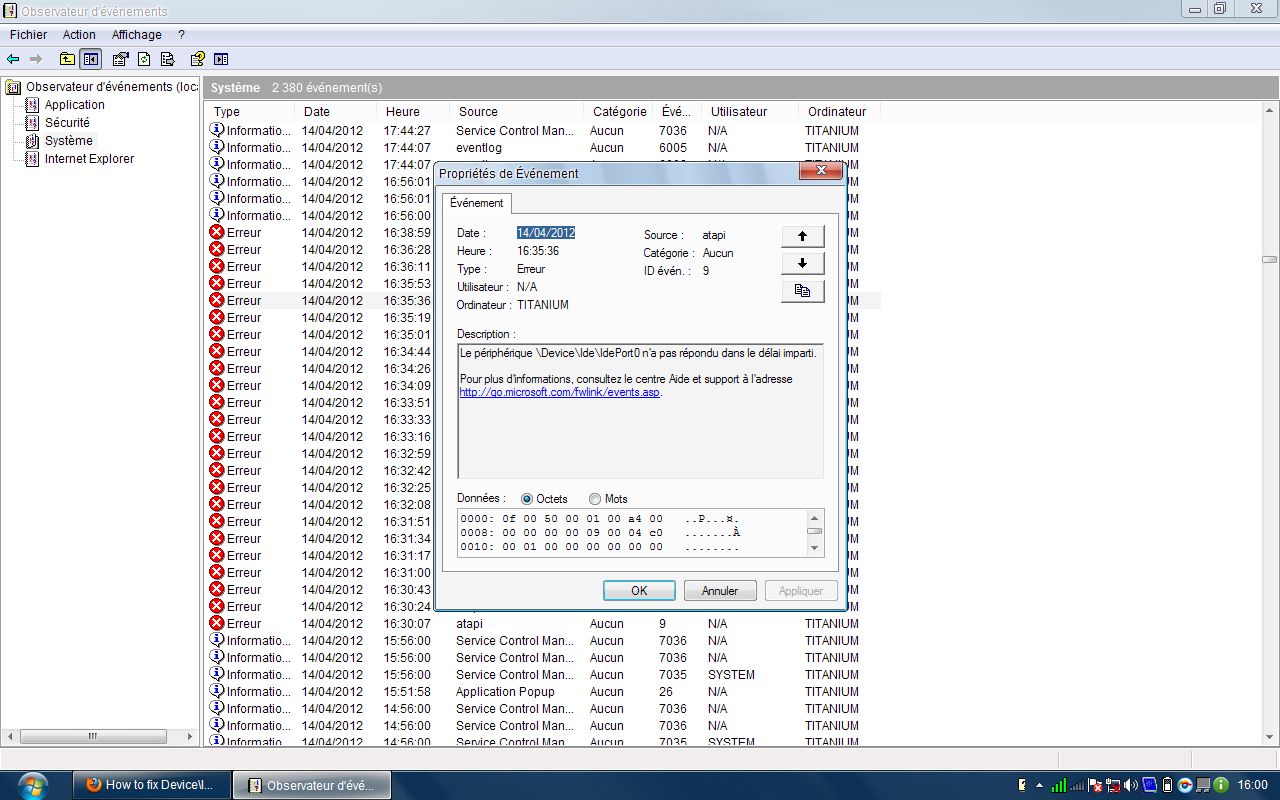The image size is (1280, 800).
Task: Sort by the Source column header
Action: (x=516, y=112)
